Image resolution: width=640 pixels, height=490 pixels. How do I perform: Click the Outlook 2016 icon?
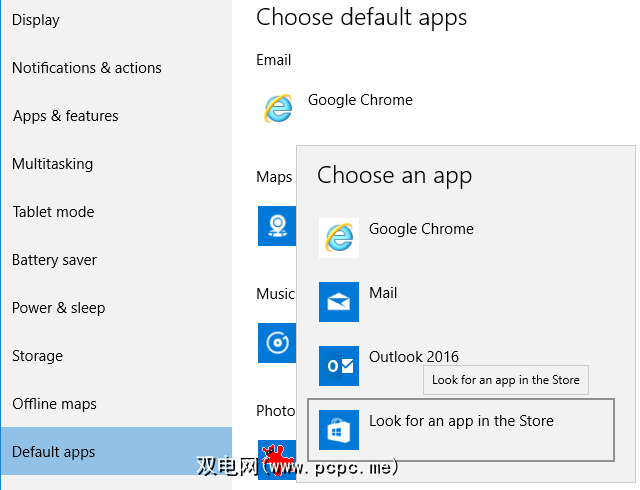click(x=339, y=366)
